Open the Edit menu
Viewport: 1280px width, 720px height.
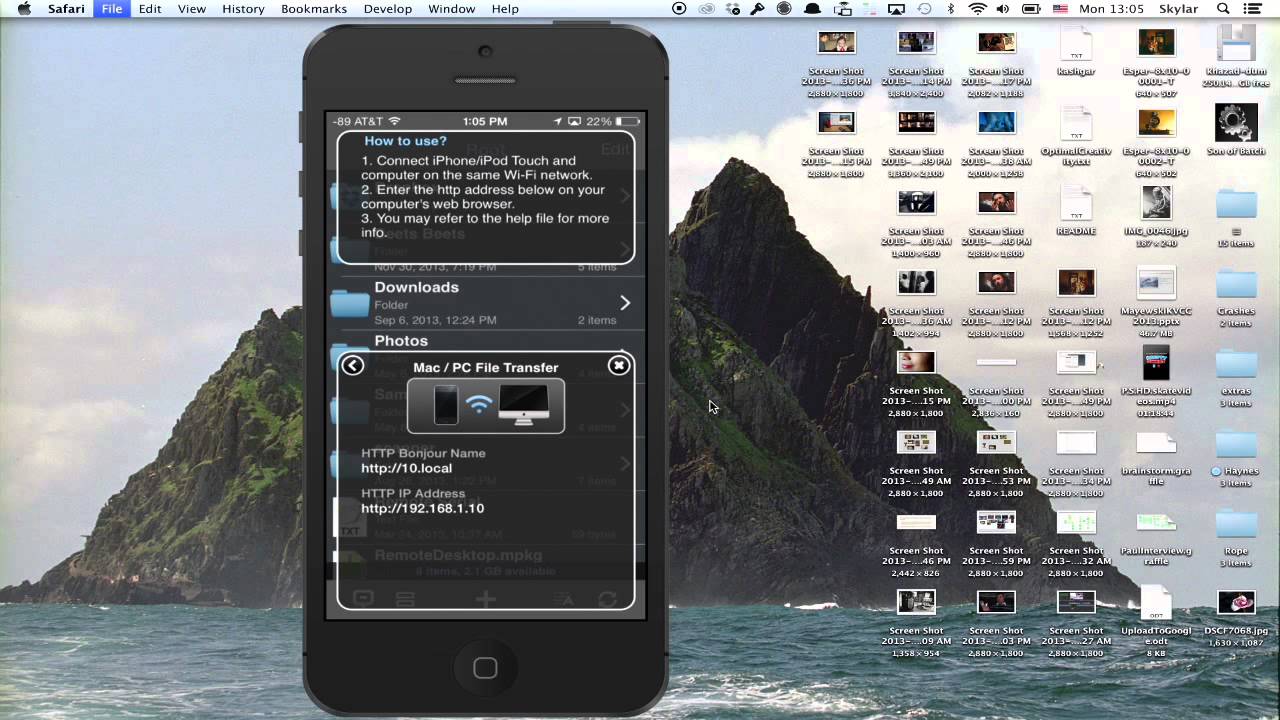[x=150, y=9]
